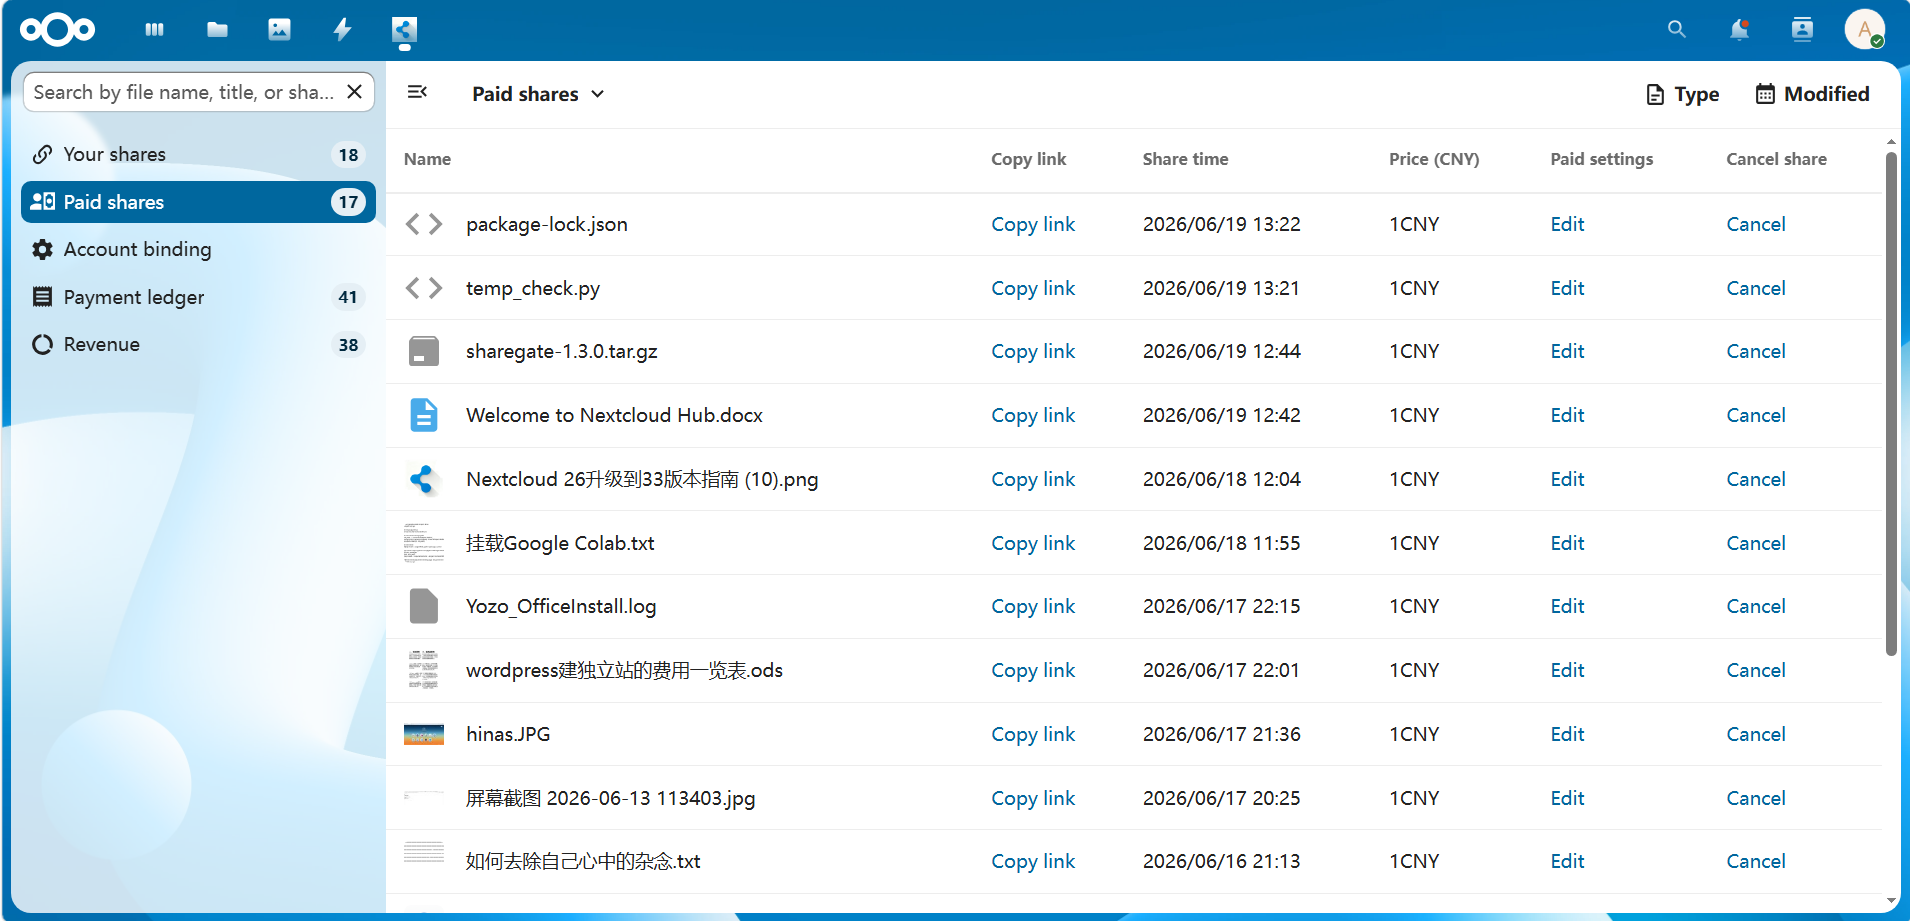Cancel share of hinas.JPG
This screenshot has width=1910, height=921.
(1756, 734)
